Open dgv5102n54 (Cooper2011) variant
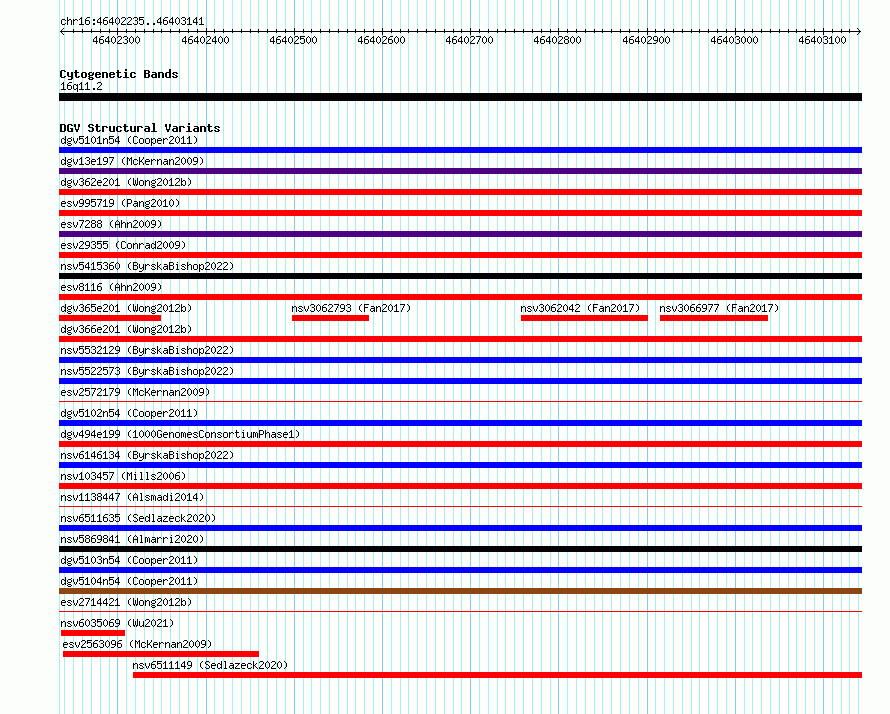The image size is (890, 714). click(129, 413)
